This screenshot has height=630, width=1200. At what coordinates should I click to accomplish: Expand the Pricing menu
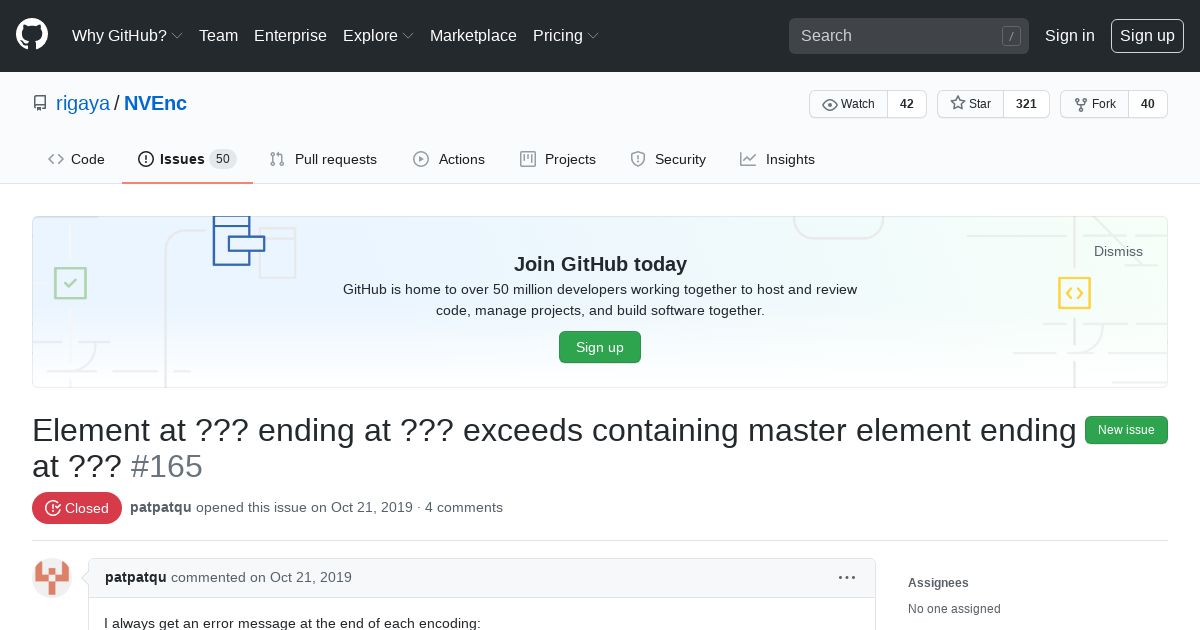point(566,35)
